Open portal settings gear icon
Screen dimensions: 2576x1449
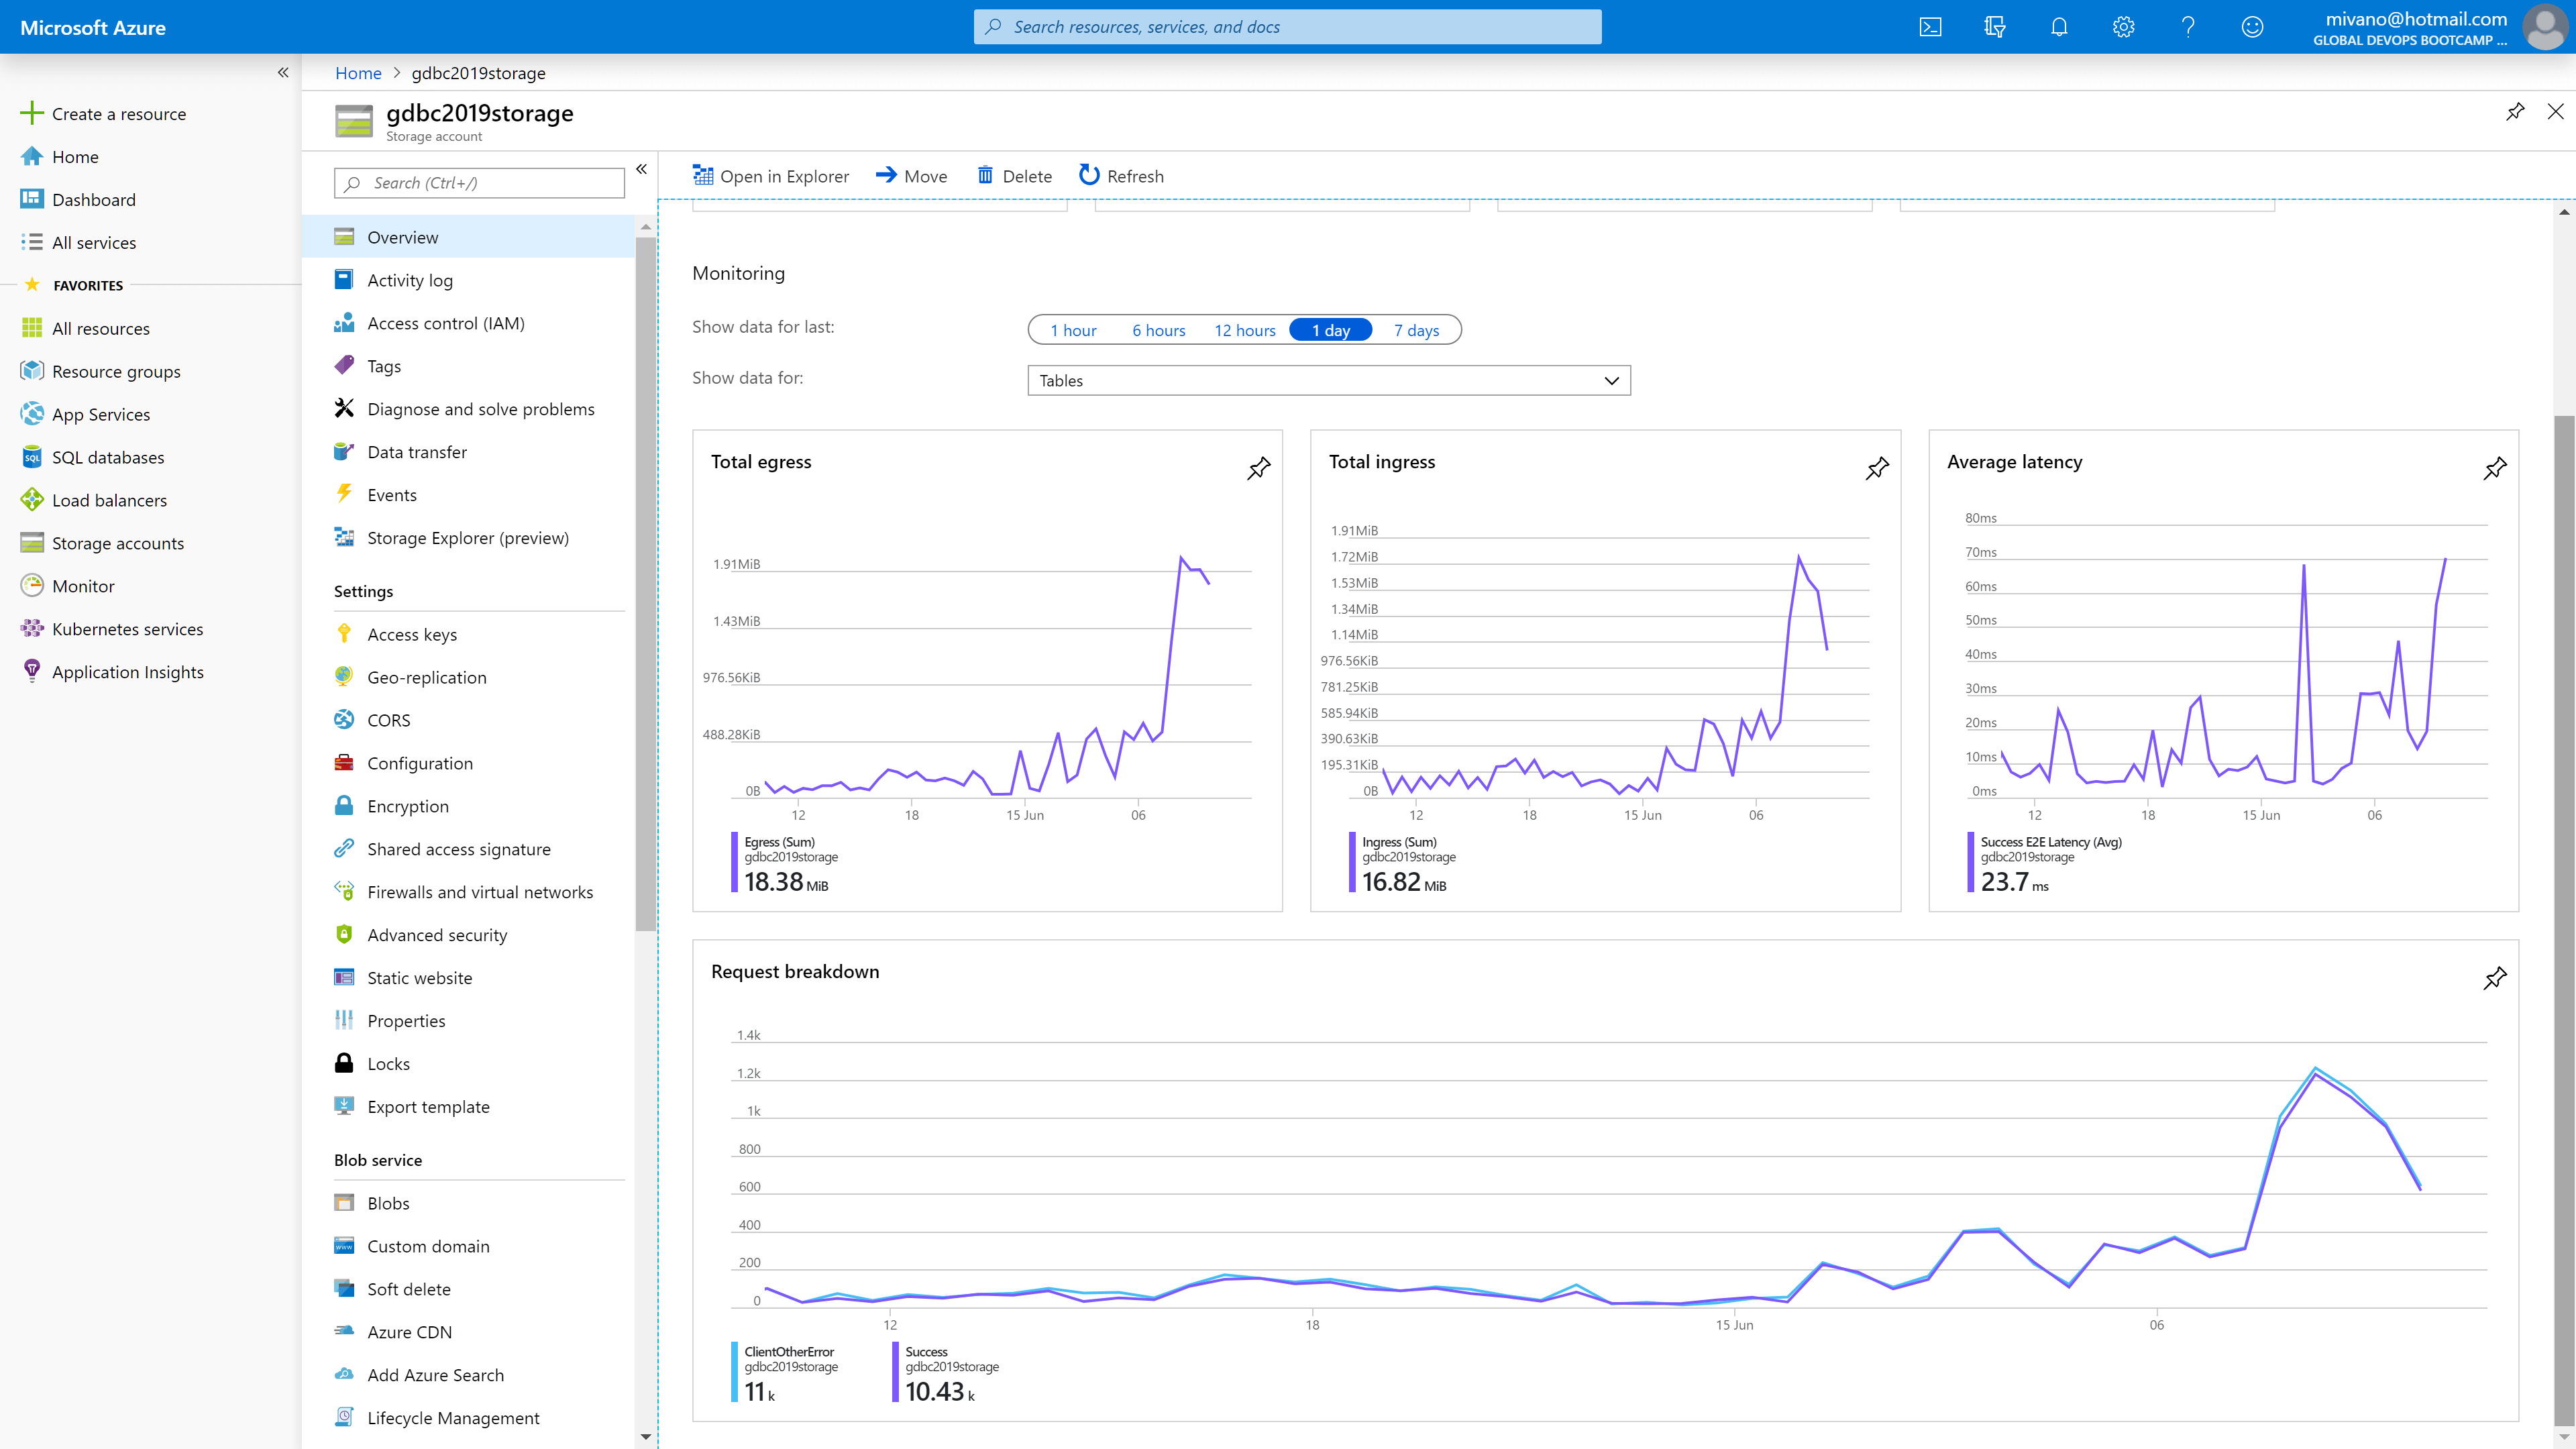pyautogui.click(x=2123, y=27)
